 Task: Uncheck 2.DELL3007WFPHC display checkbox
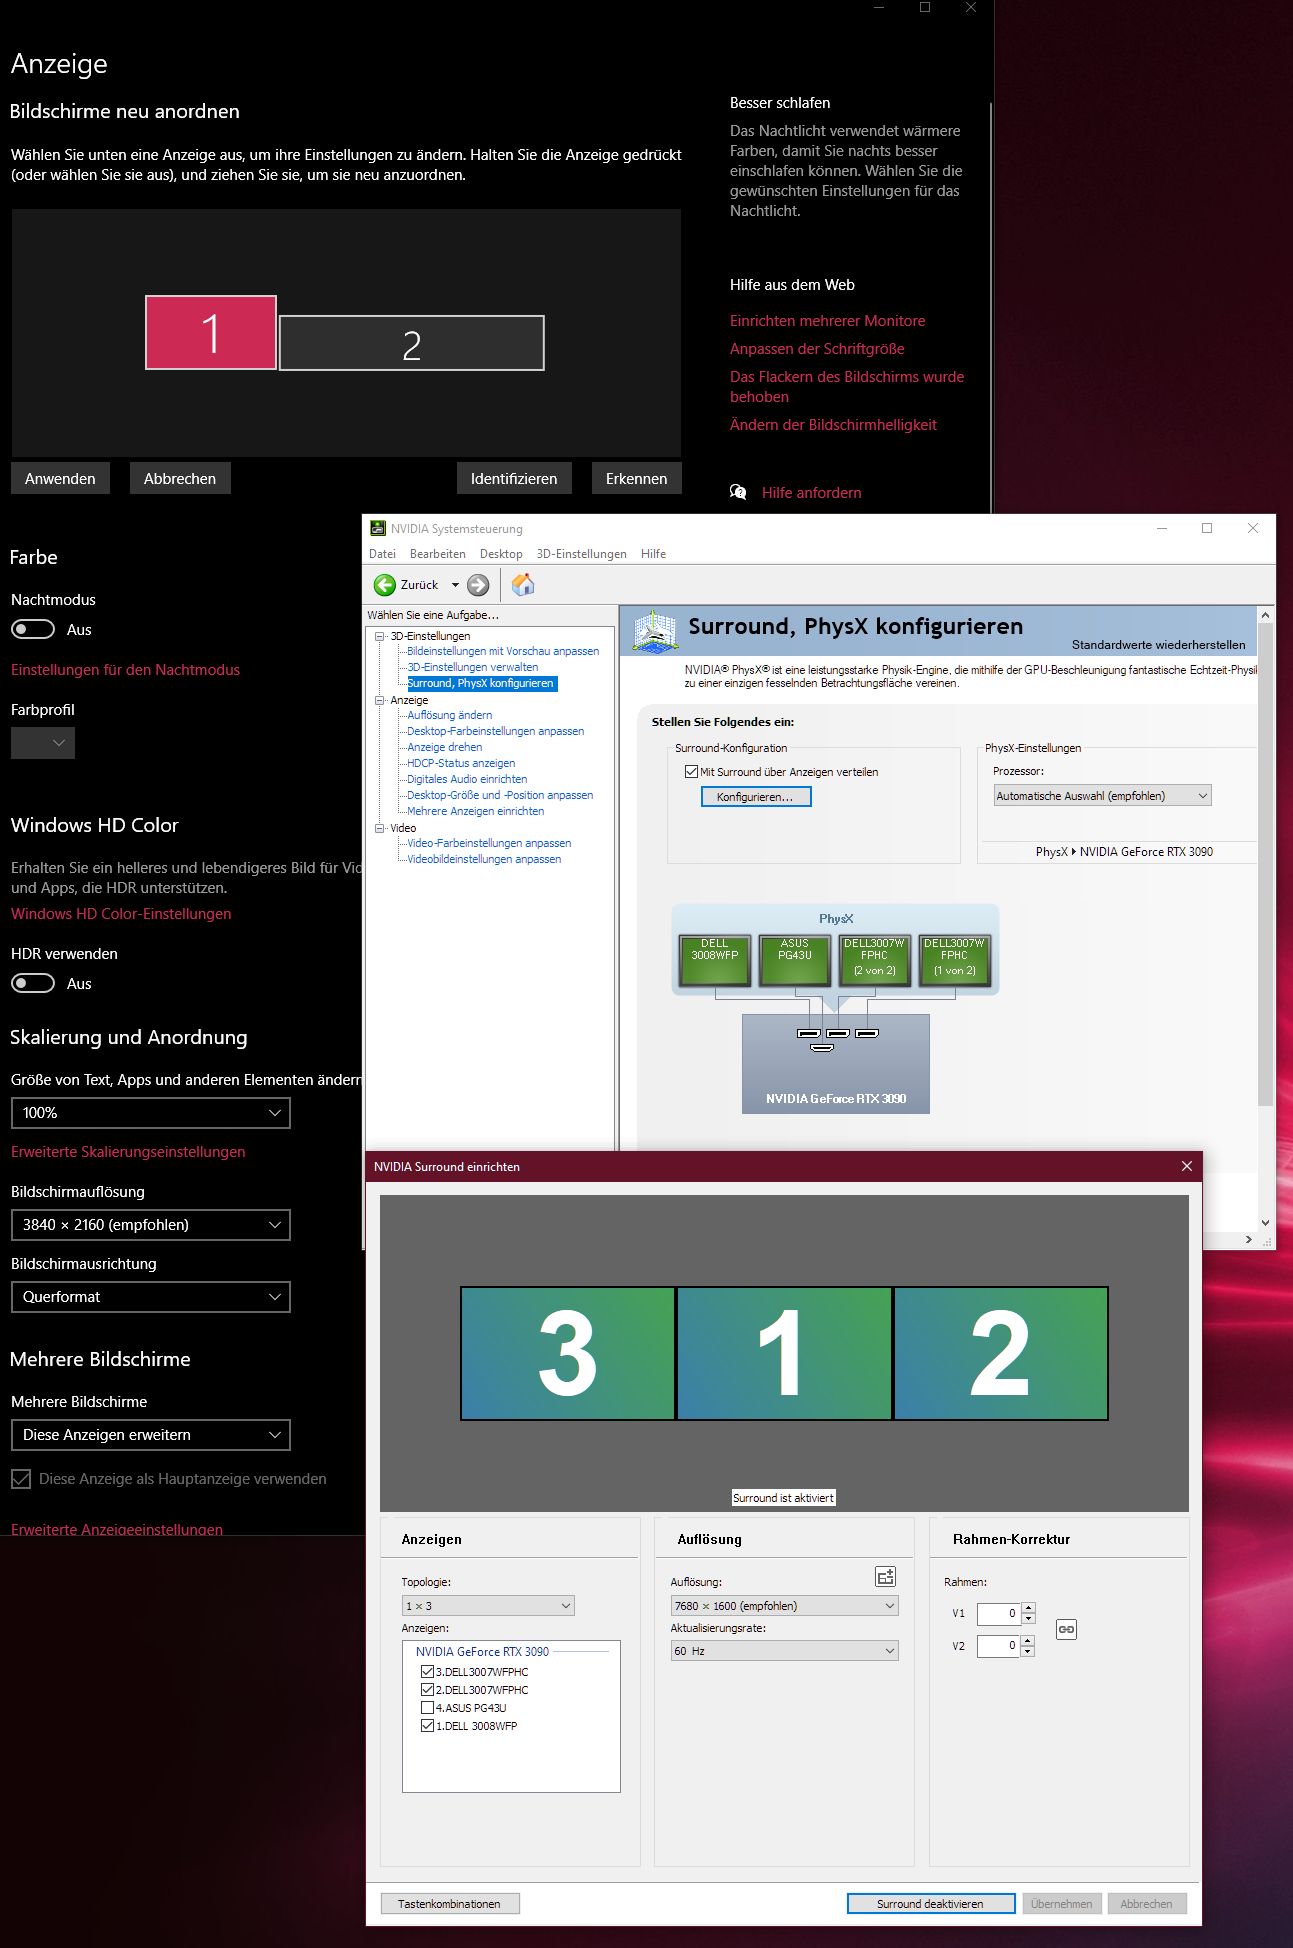(x=428, y=1690)
